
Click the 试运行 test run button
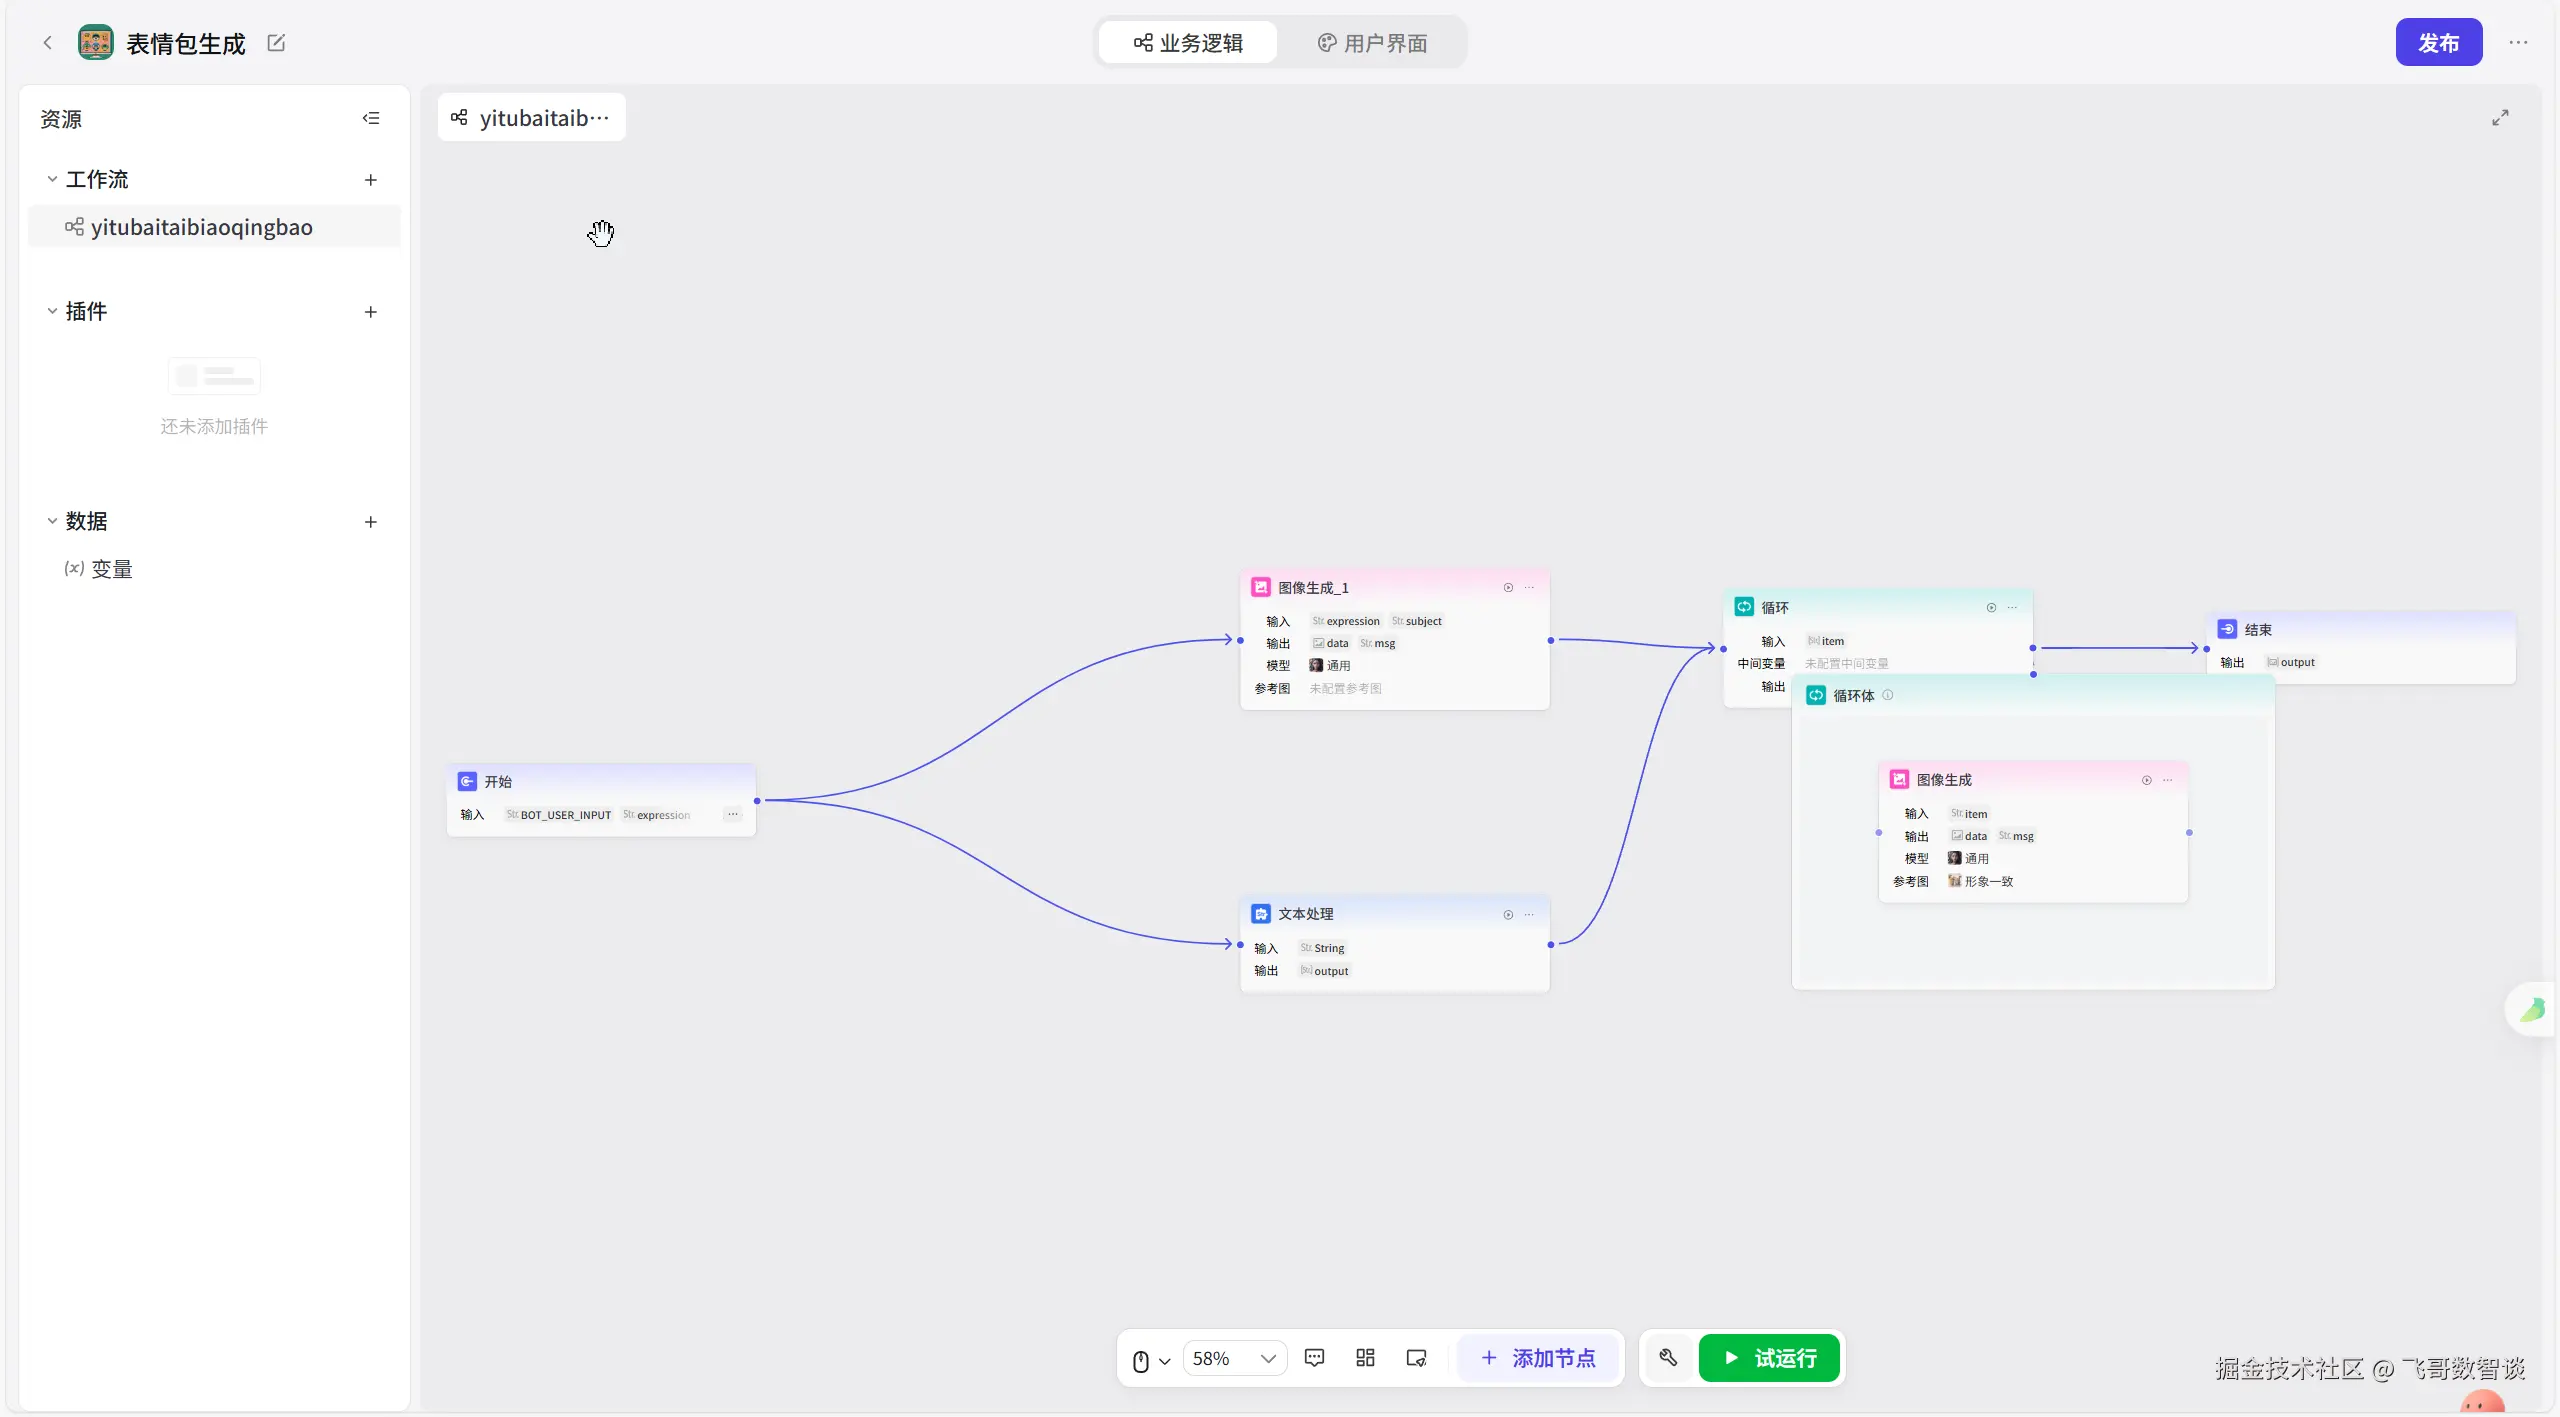[1769, 1358]
